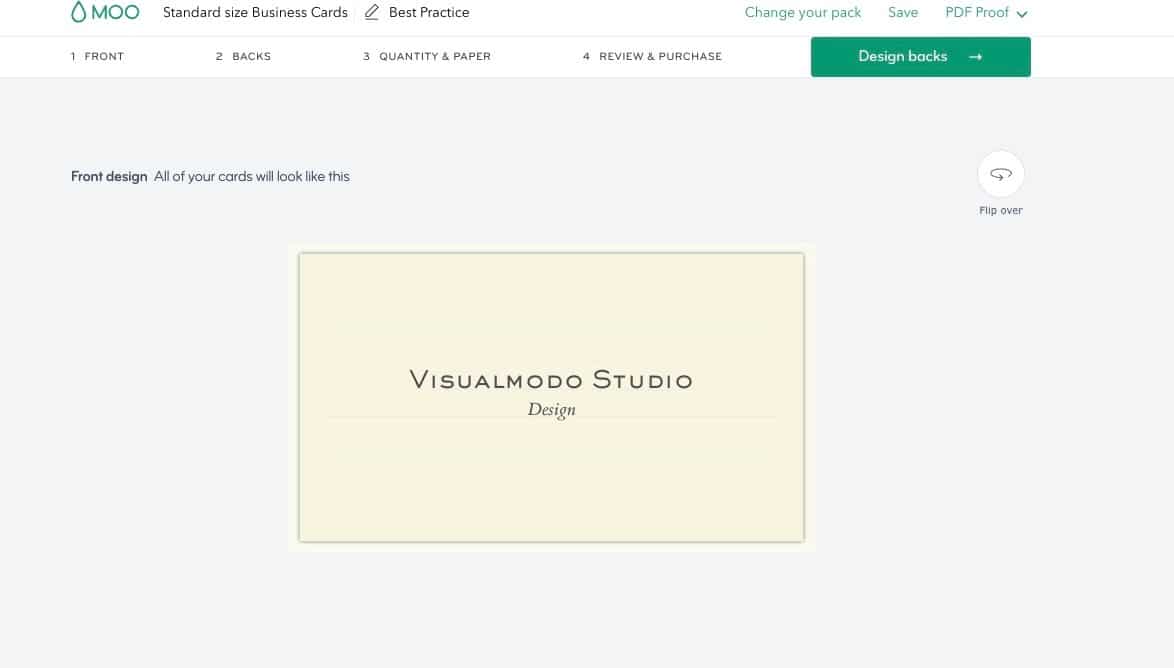Click Best Practice to rename the pack
The image size is (1174, 668).
429,12
